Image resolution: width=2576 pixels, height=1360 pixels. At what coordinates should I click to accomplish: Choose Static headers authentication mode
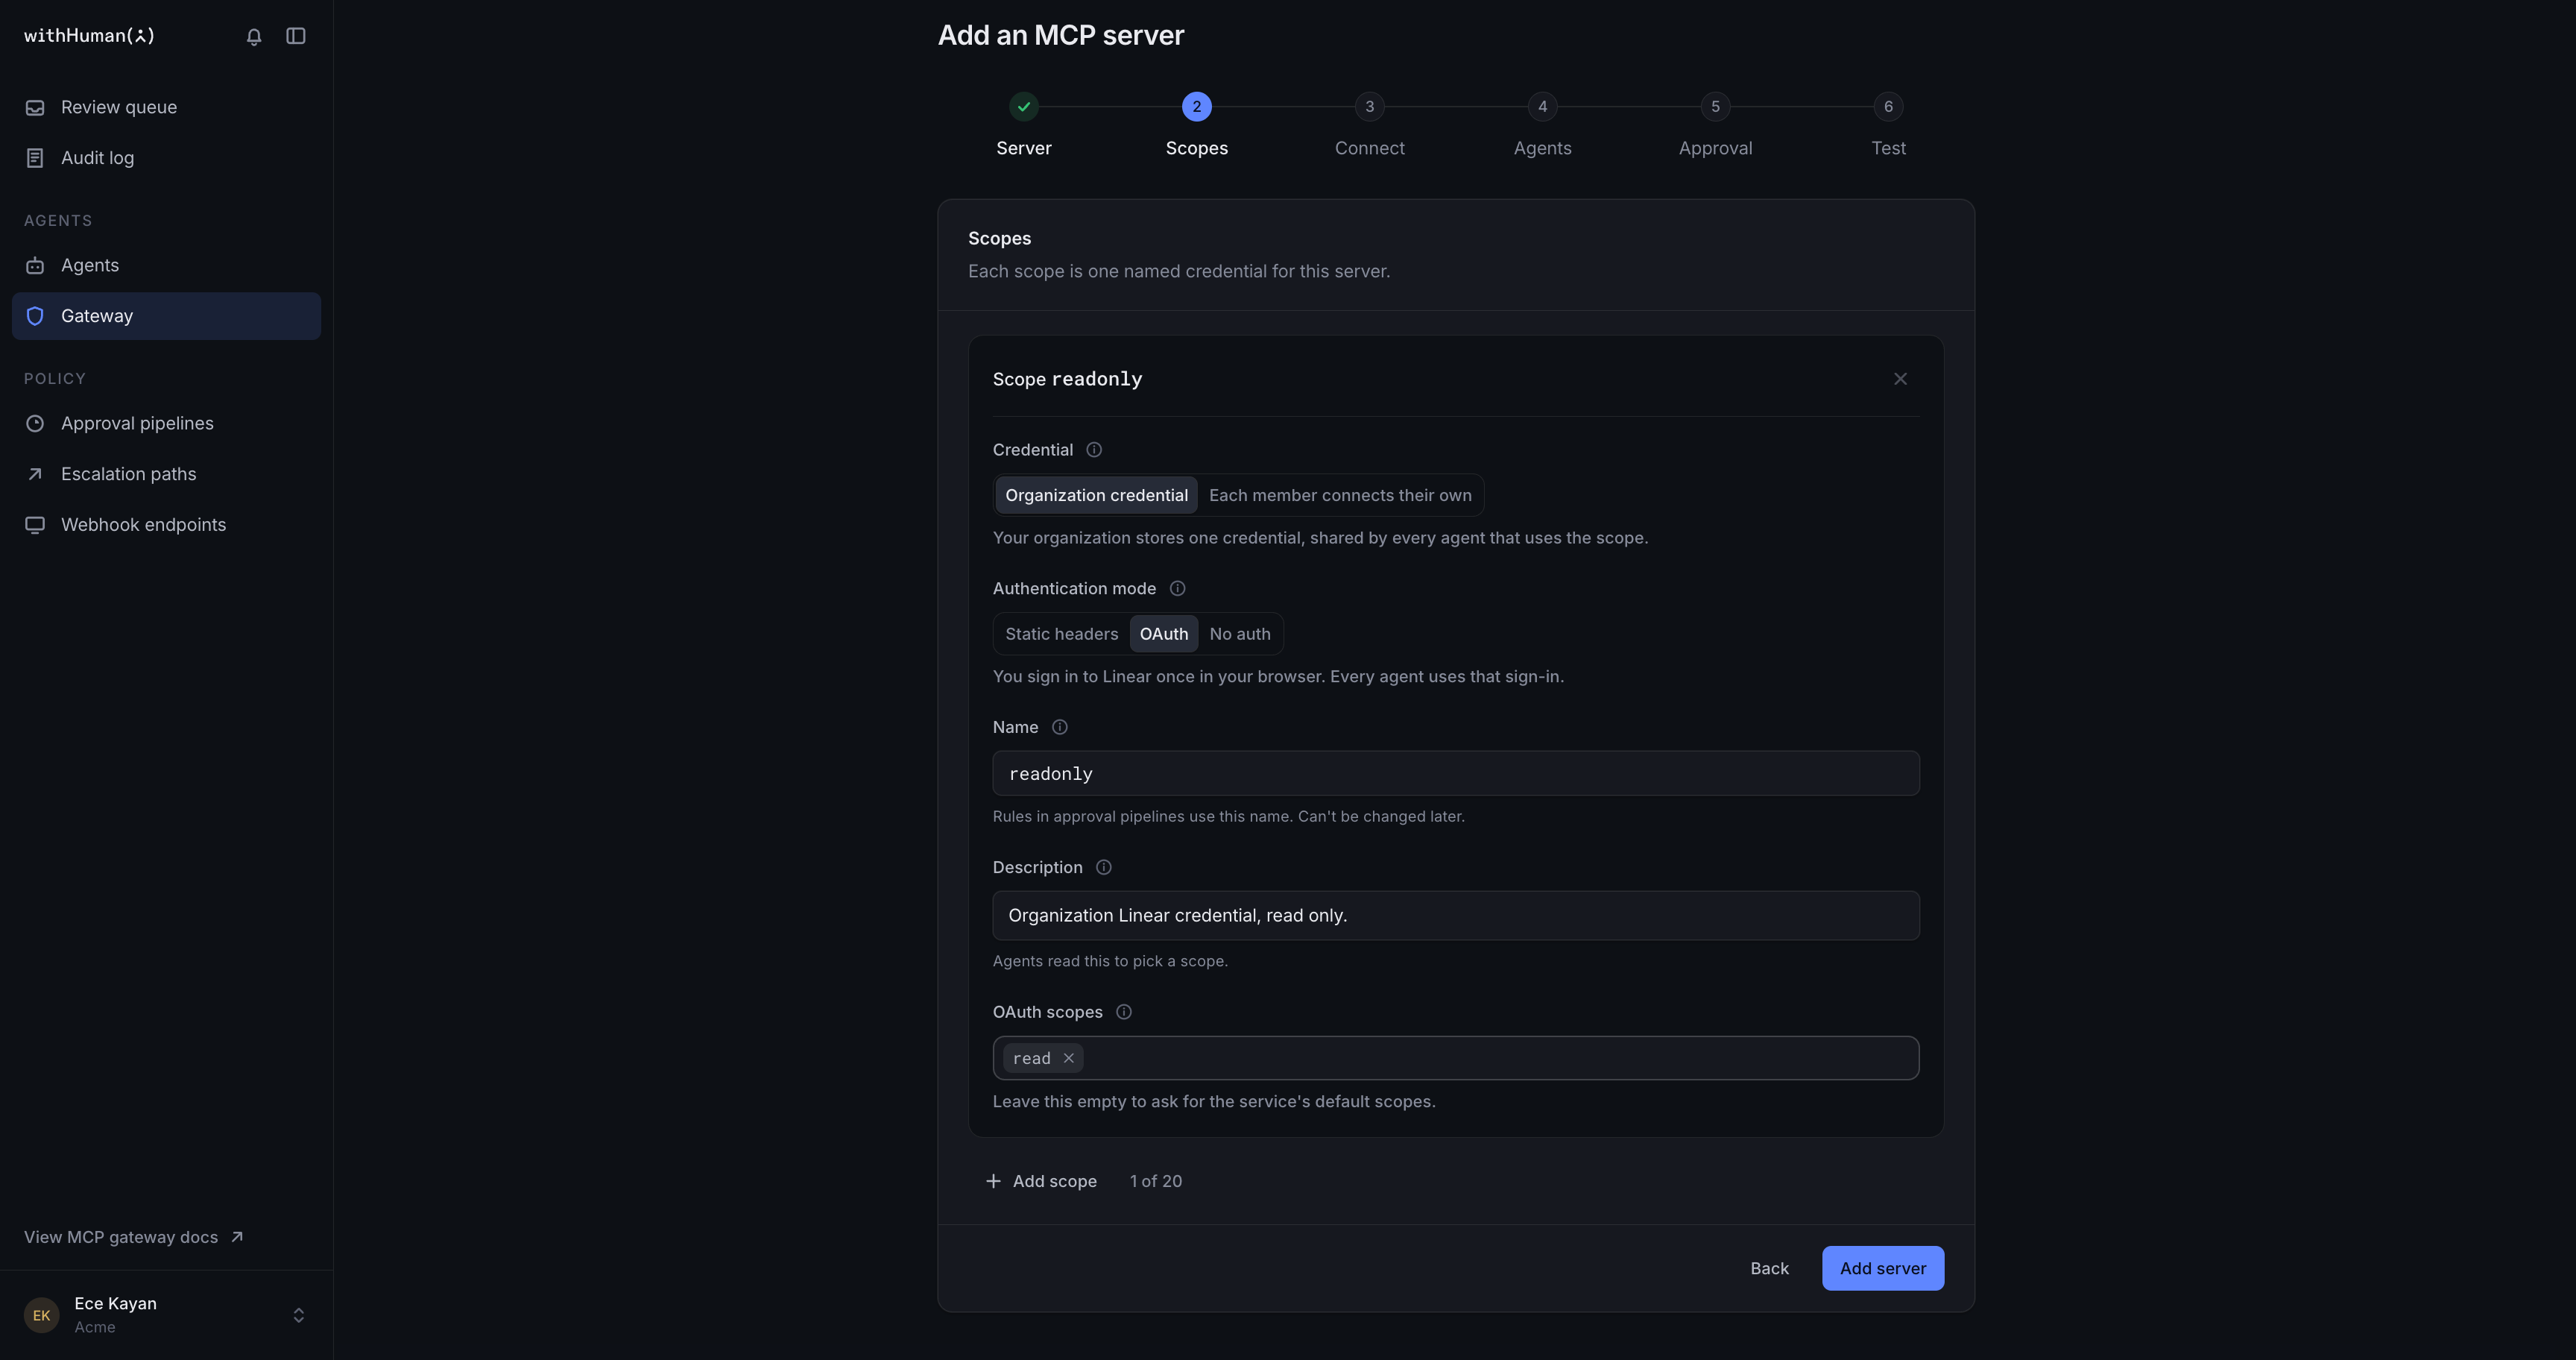point(1061,634)
